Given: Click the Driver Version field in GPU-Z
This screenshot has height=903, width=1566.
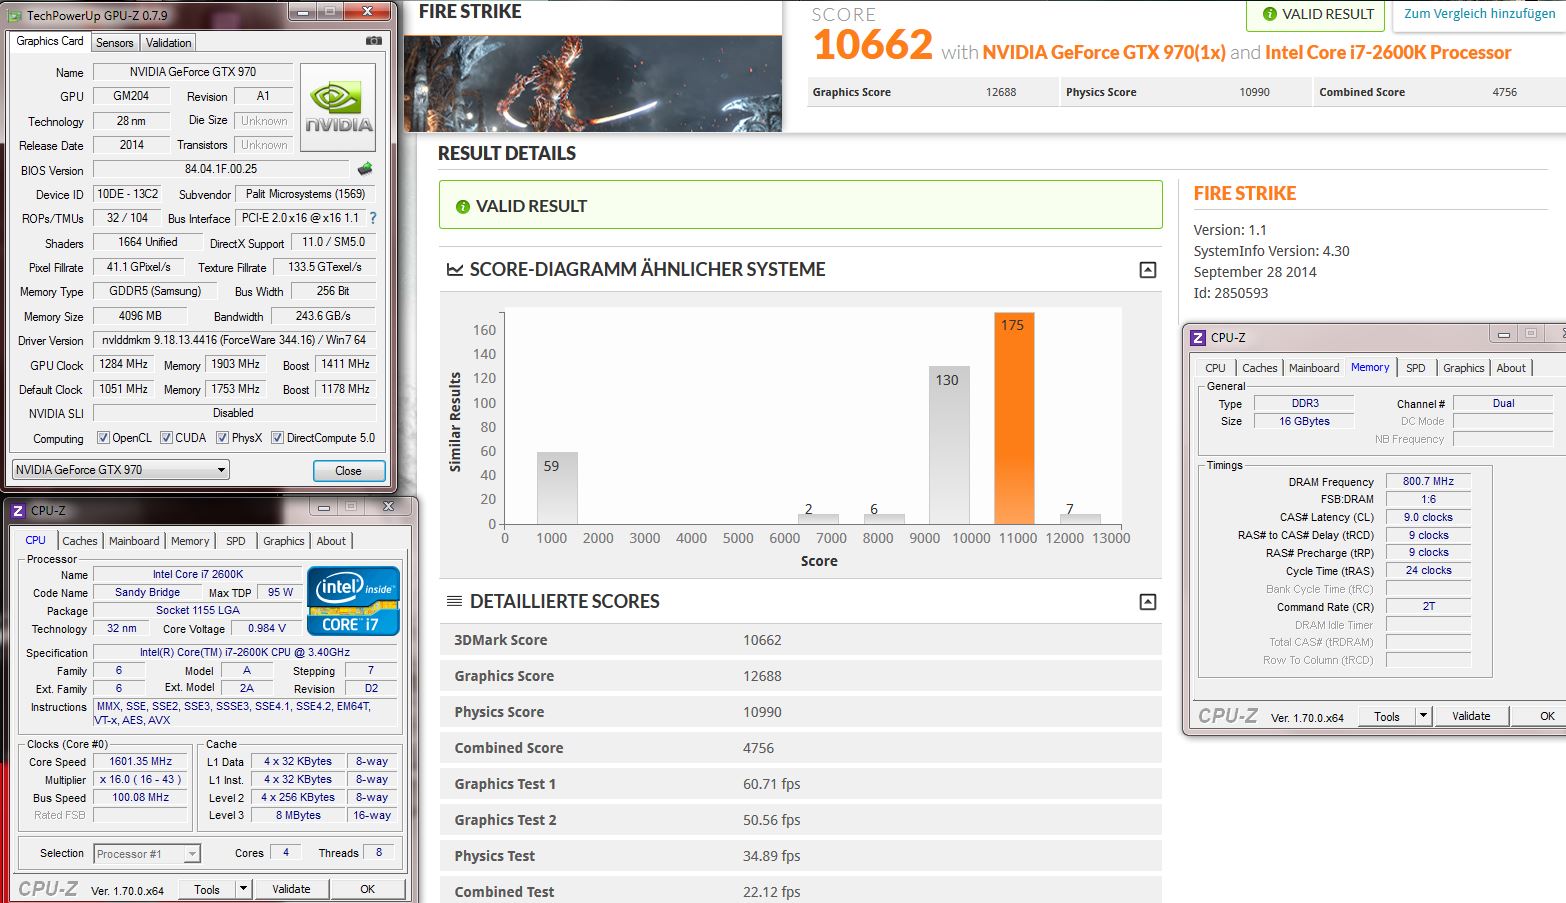Looking at the screenshot, I should pyautogui.click(x=235, y=340).
